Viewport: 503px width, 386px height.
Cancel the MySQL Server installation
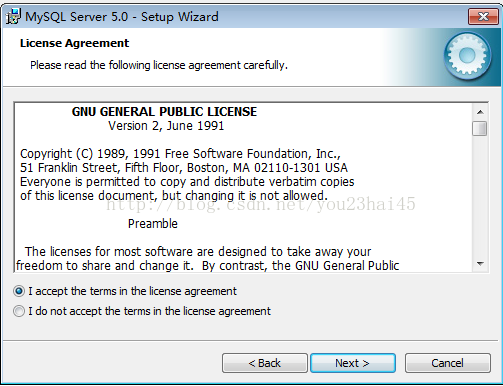click(448, 363)
